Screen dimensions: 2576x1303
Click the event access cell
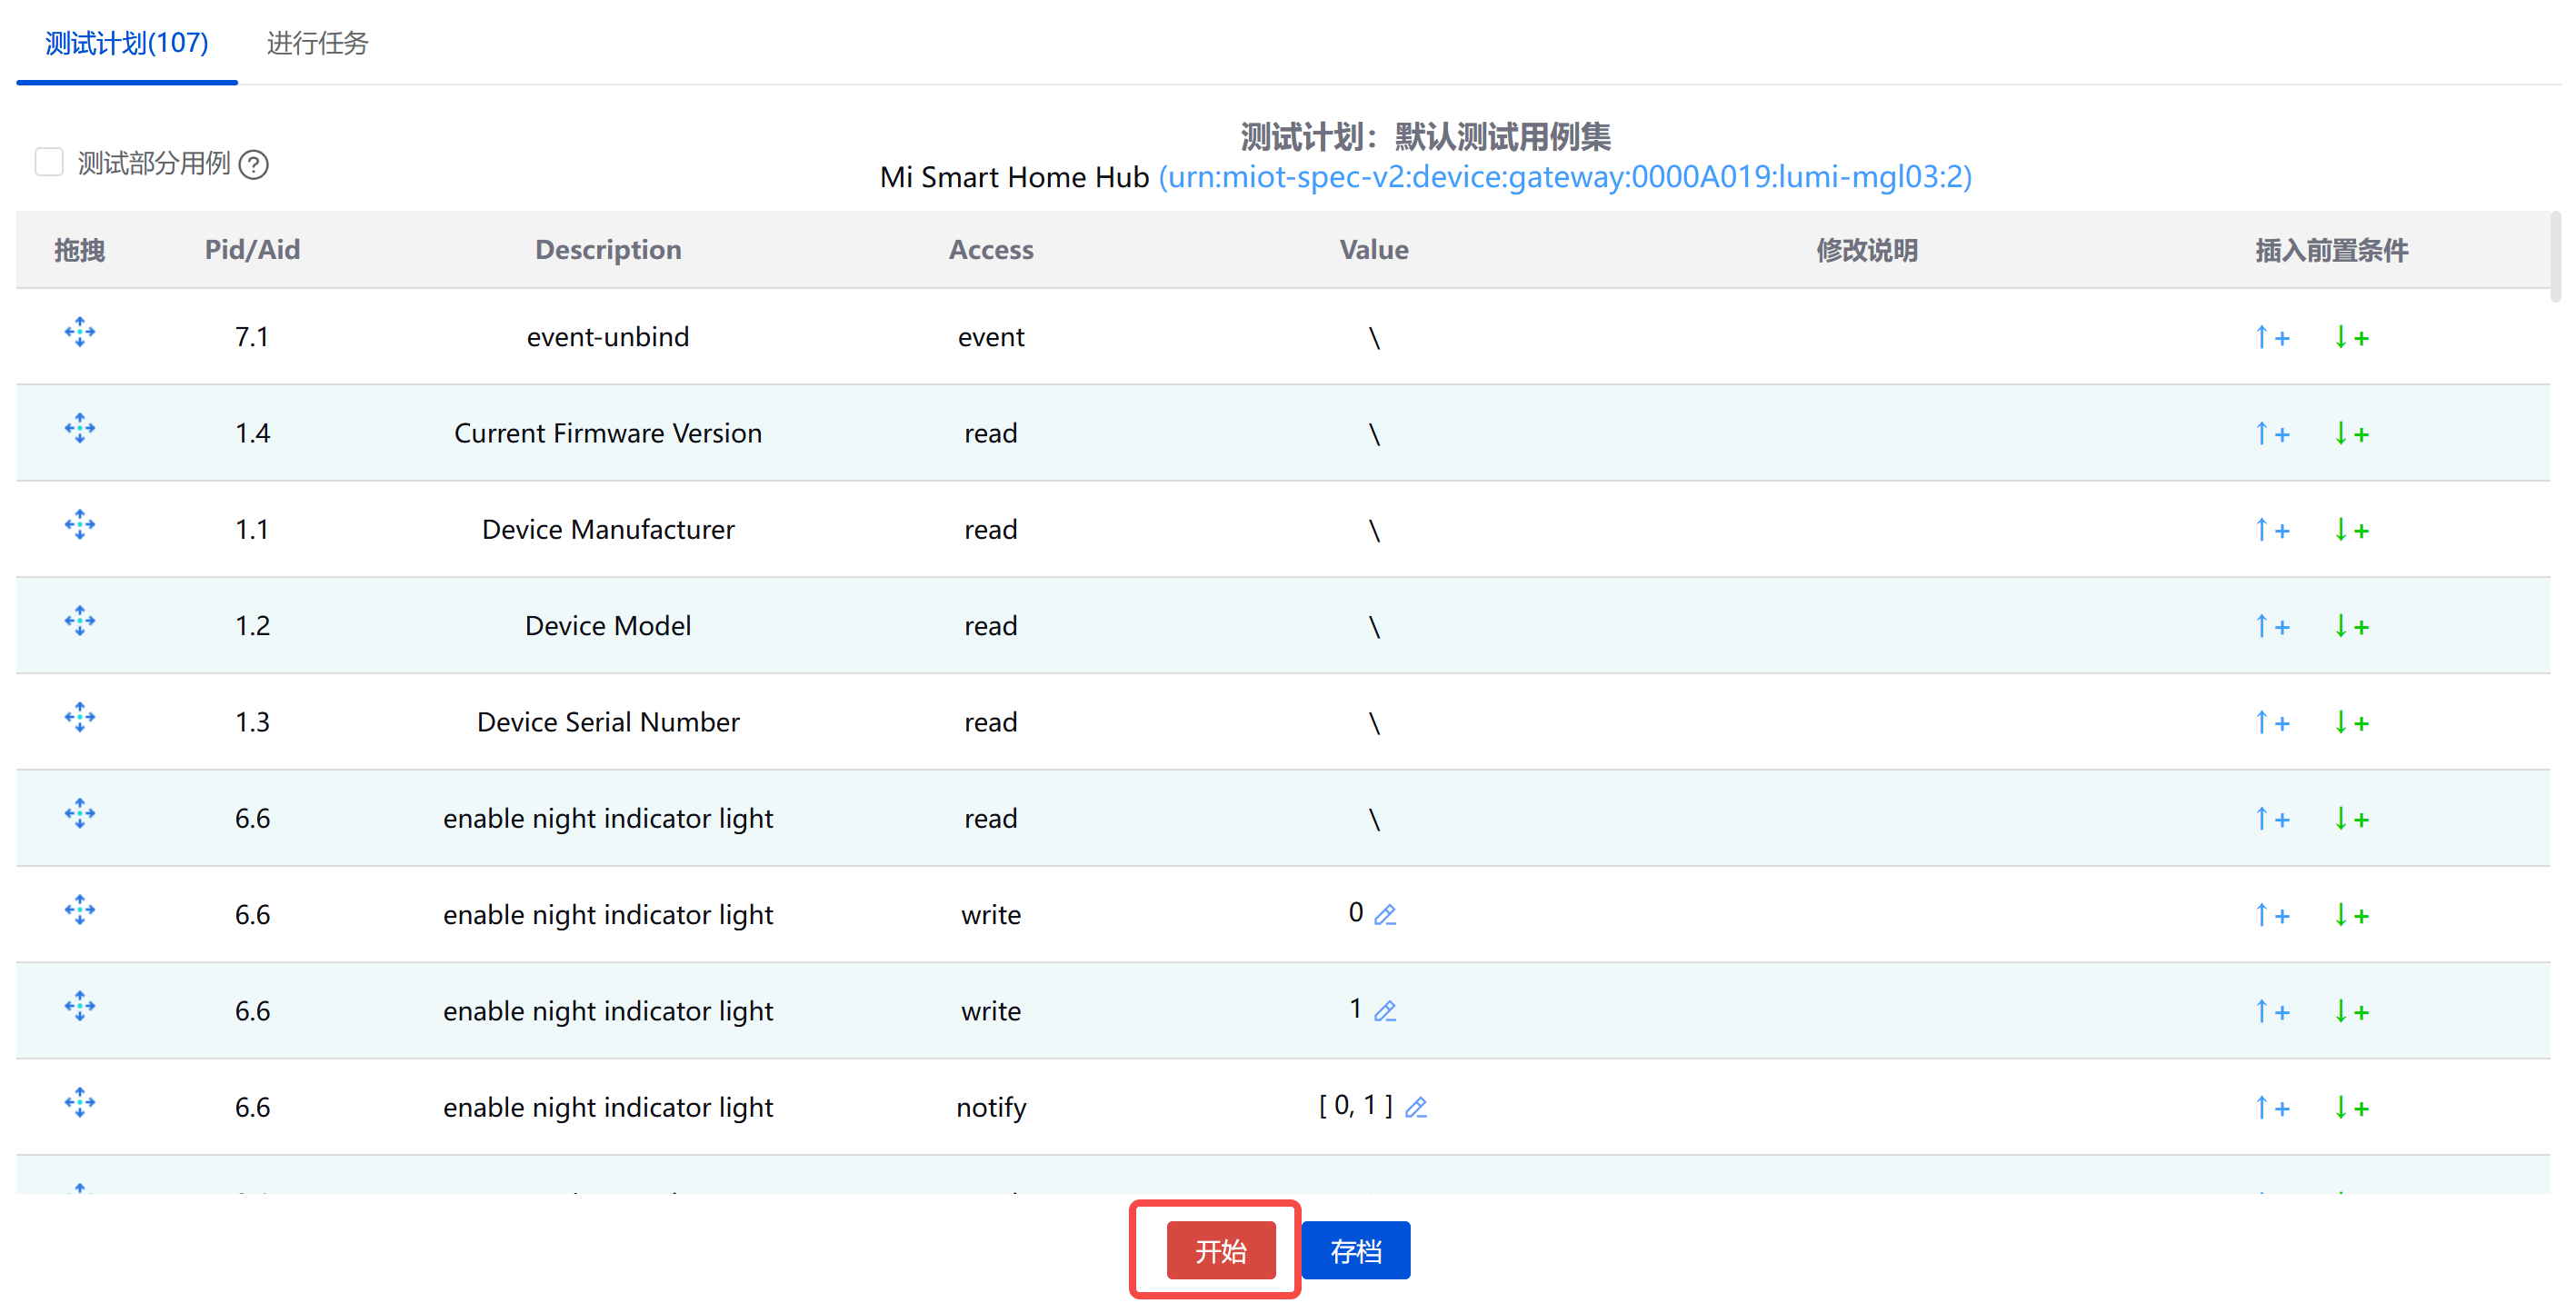pyautogui.click(x=991, y=337)
